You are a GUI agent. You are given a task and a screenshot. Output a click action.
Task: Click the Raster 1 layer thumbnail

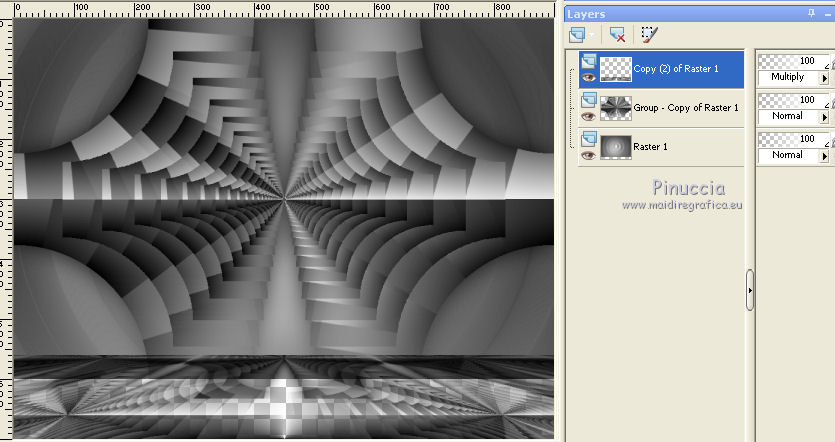[x=616, y=147]
